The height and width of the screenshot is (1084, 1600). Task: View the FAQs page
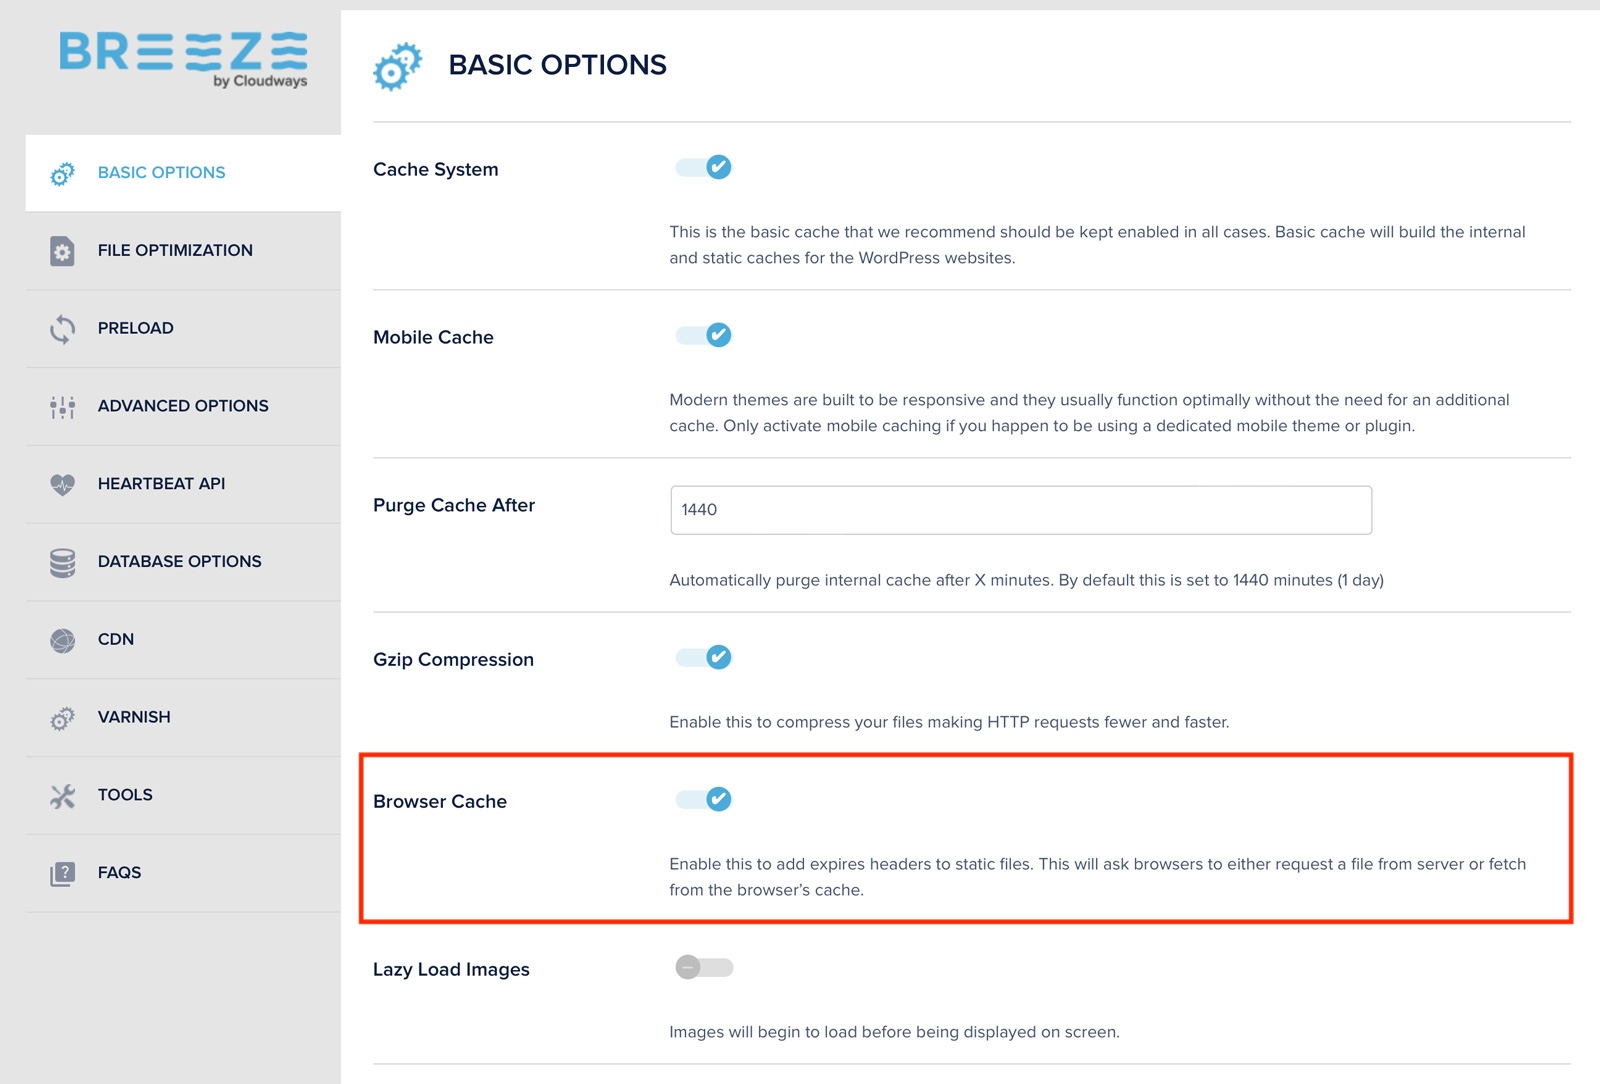[183, 874]
